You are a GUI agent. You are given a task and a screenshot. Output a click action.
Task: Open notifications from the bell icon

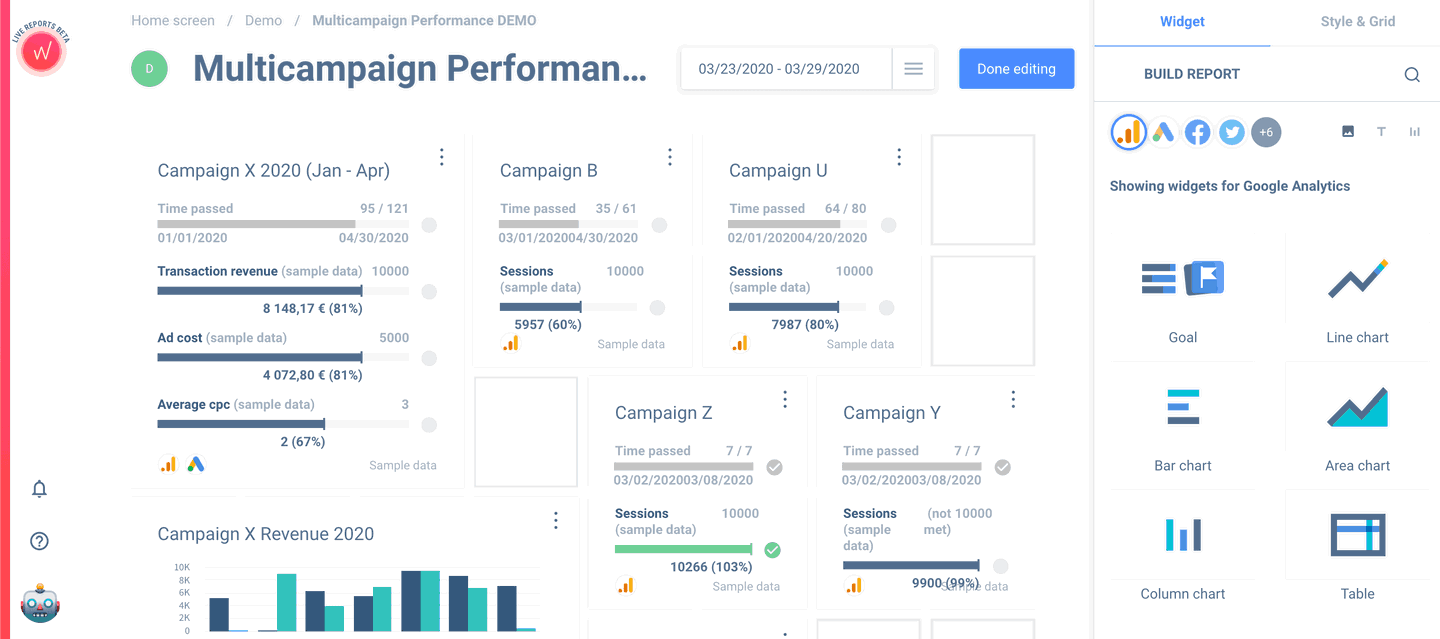tap(39, 488)
